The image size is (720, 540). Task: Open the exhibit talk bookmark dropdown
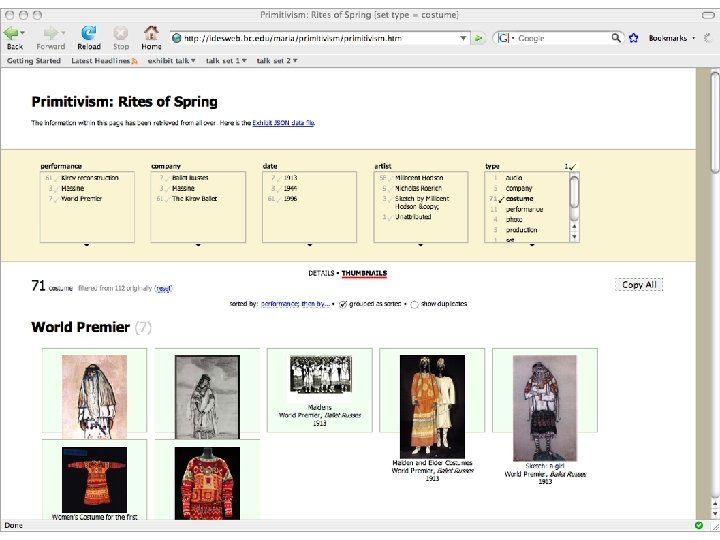point(171,61)
